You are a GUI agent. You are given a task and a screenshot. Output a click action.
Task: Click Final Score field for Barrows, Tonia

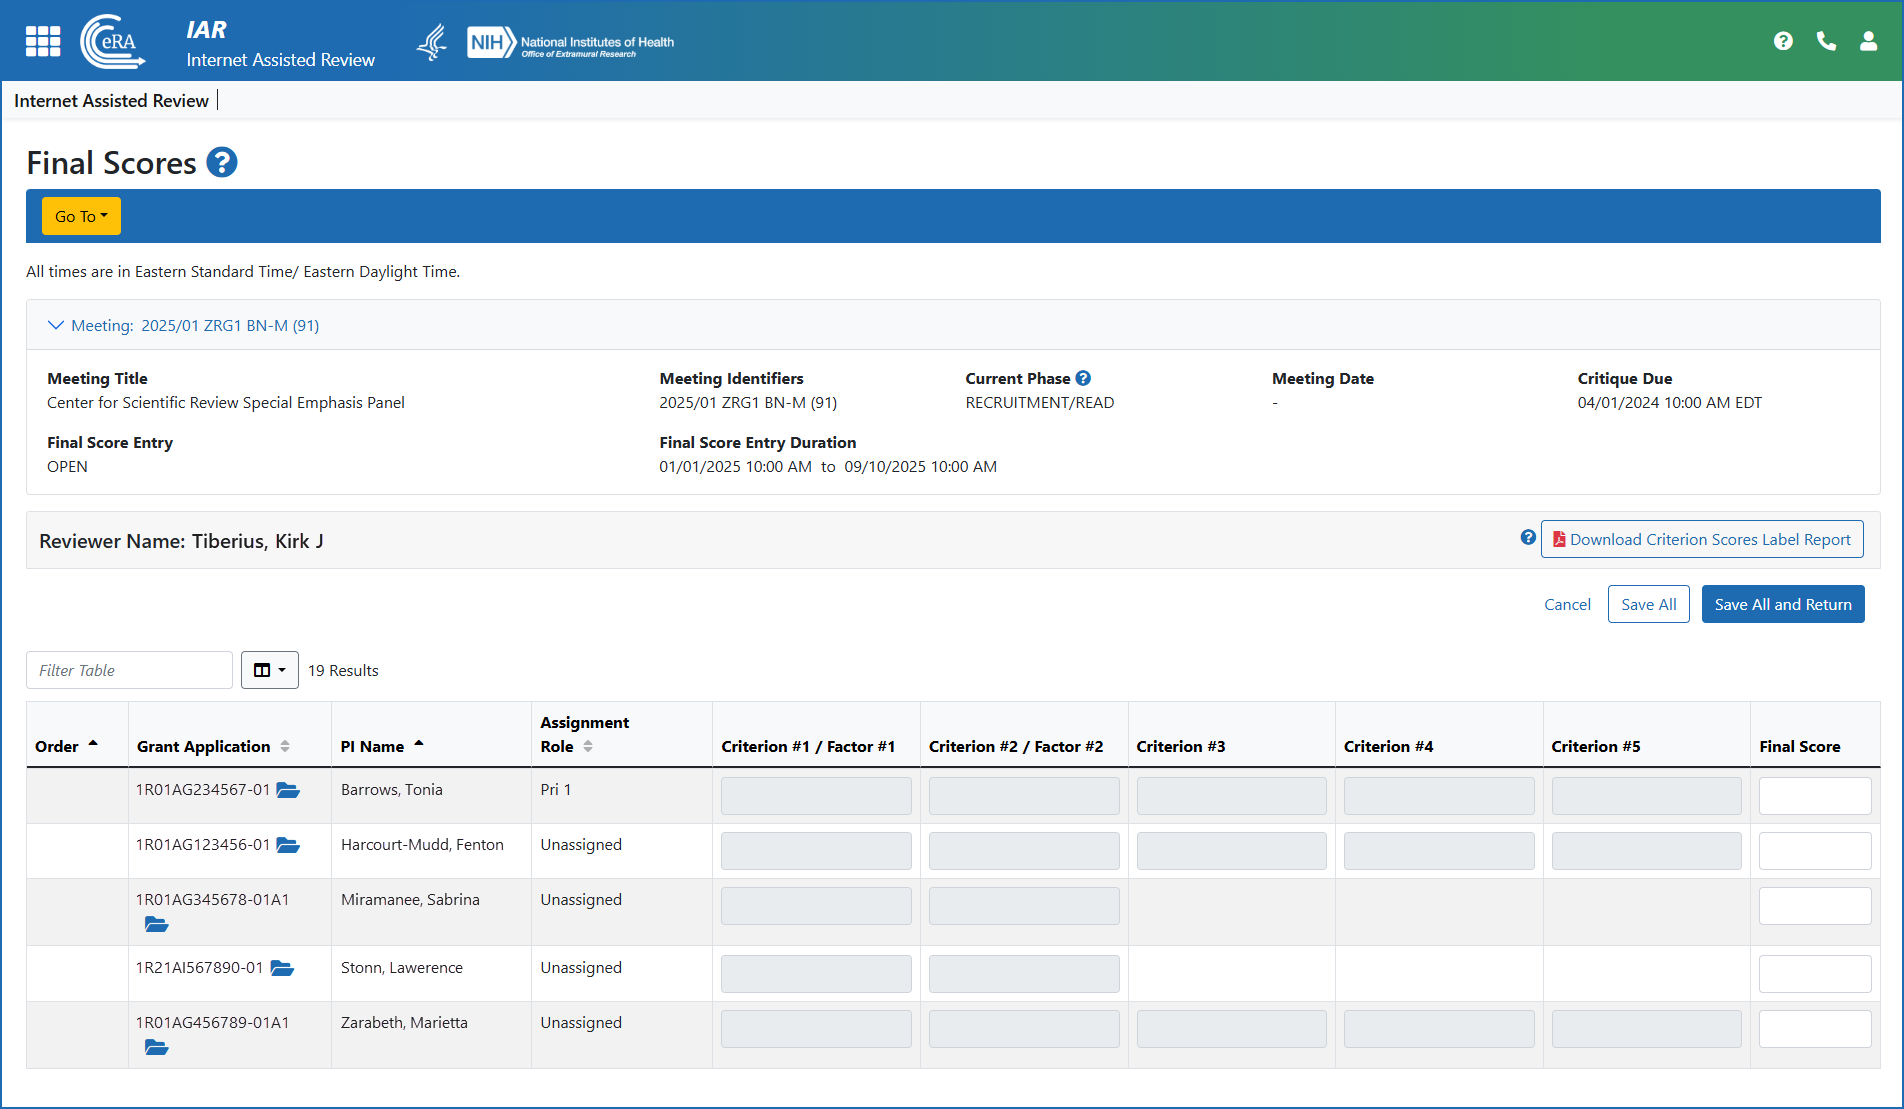pyautogui.click(x=1815, y=796)
